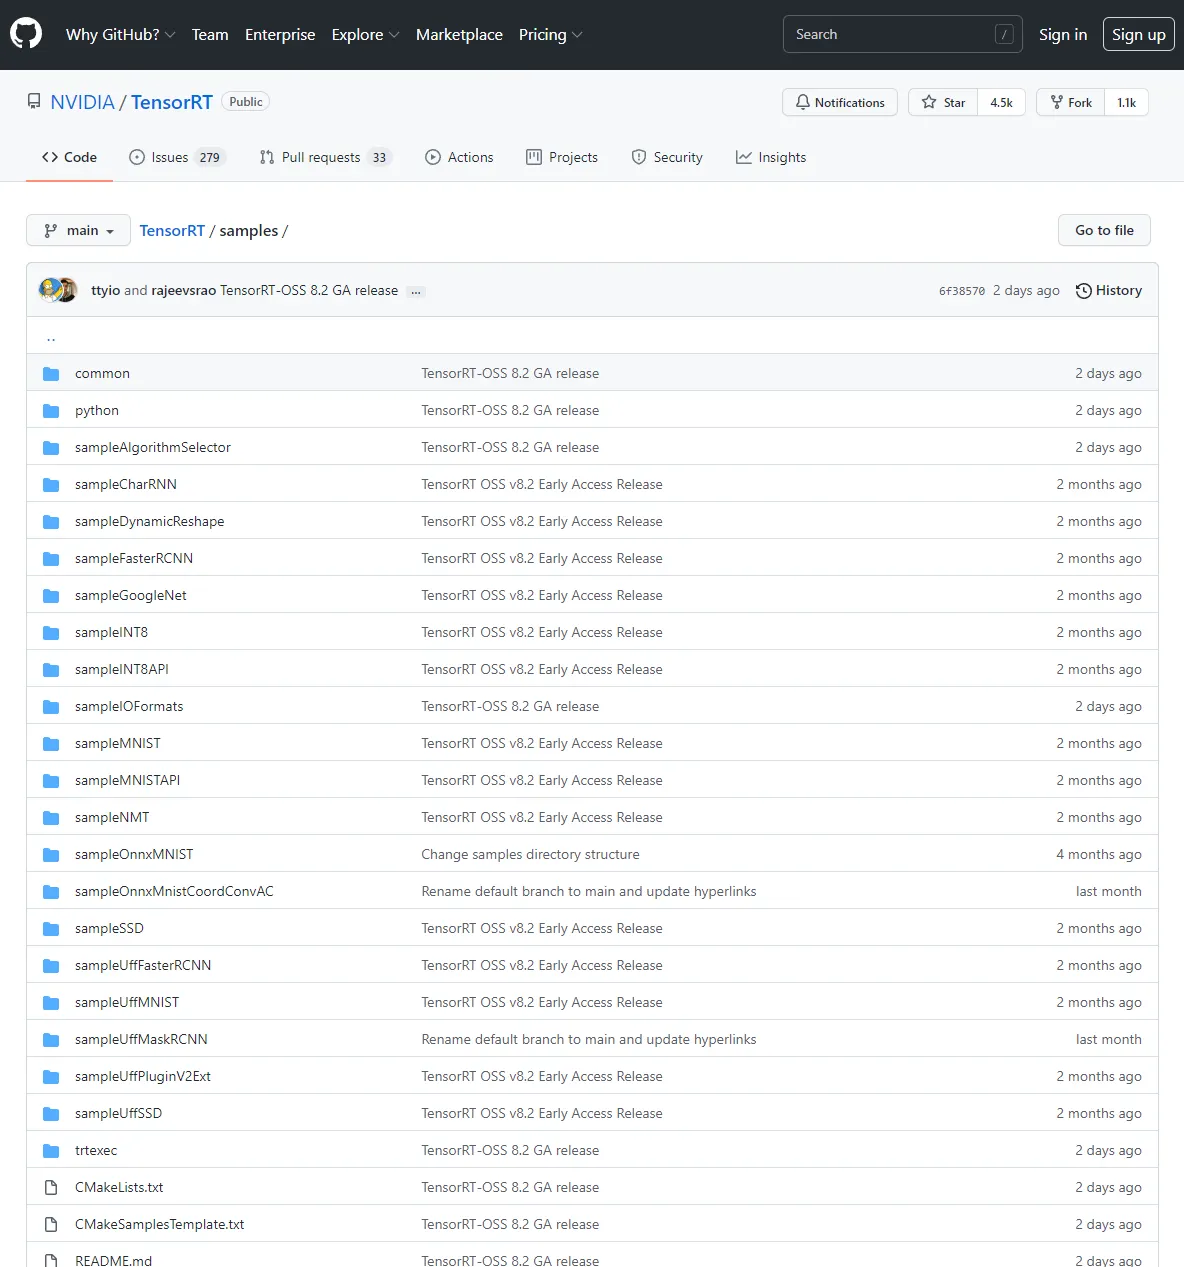Open the sampleUffPluginV2Ext folder
The image size is (1184, 1267).
pos(143,1076)
